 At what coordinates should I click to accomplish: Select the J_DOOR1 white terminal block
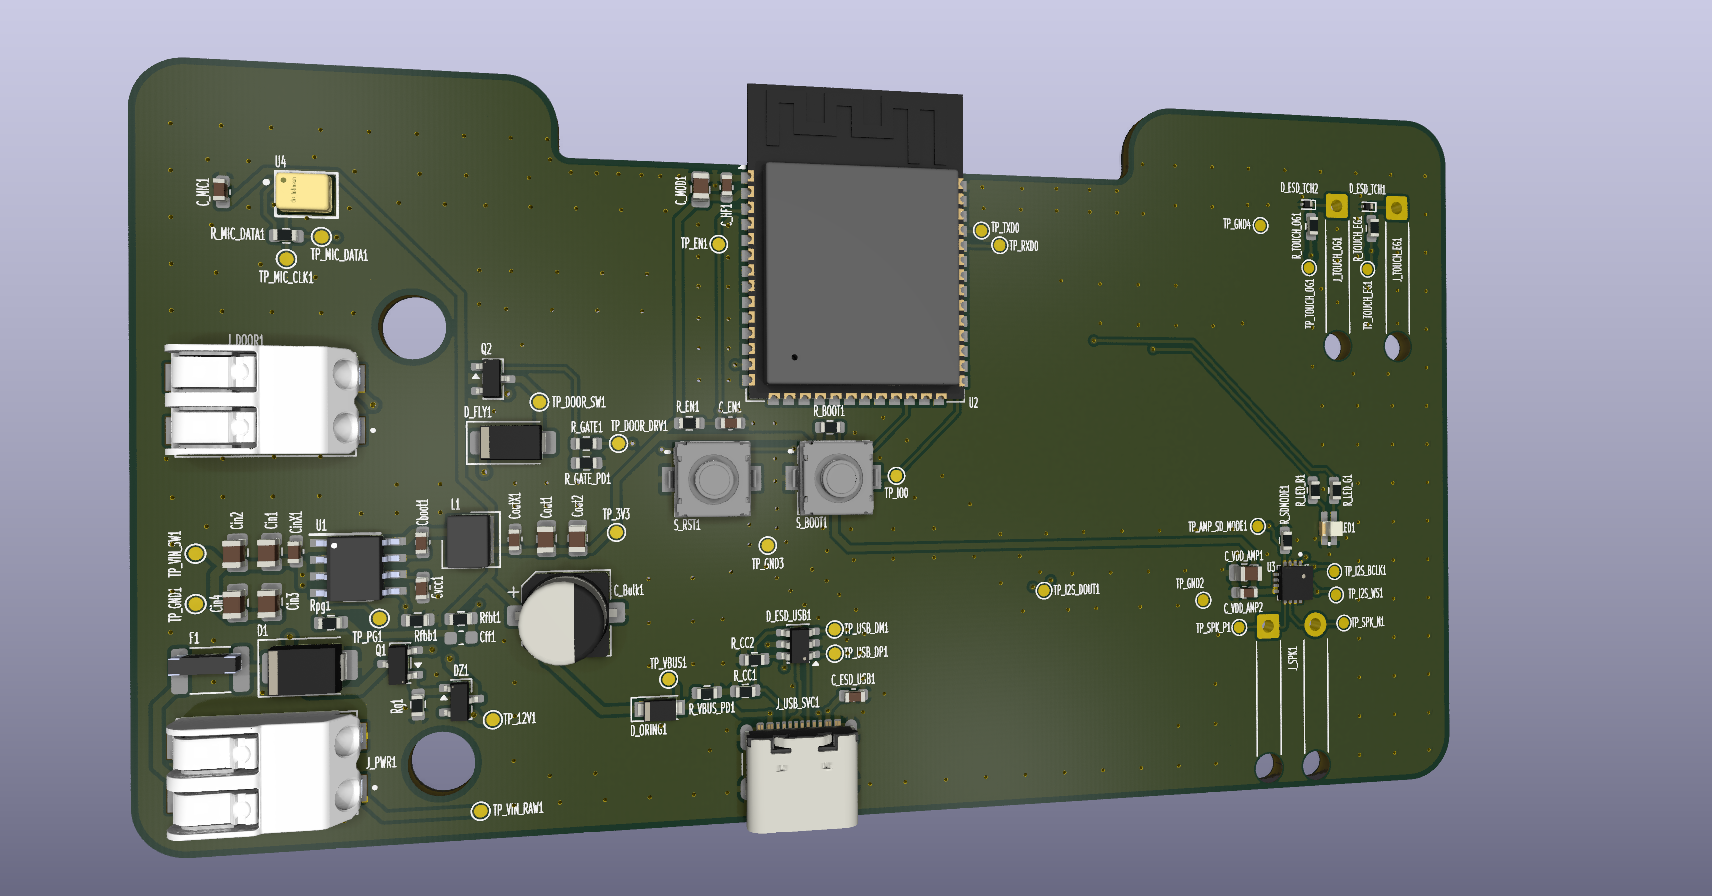[262, 400]
